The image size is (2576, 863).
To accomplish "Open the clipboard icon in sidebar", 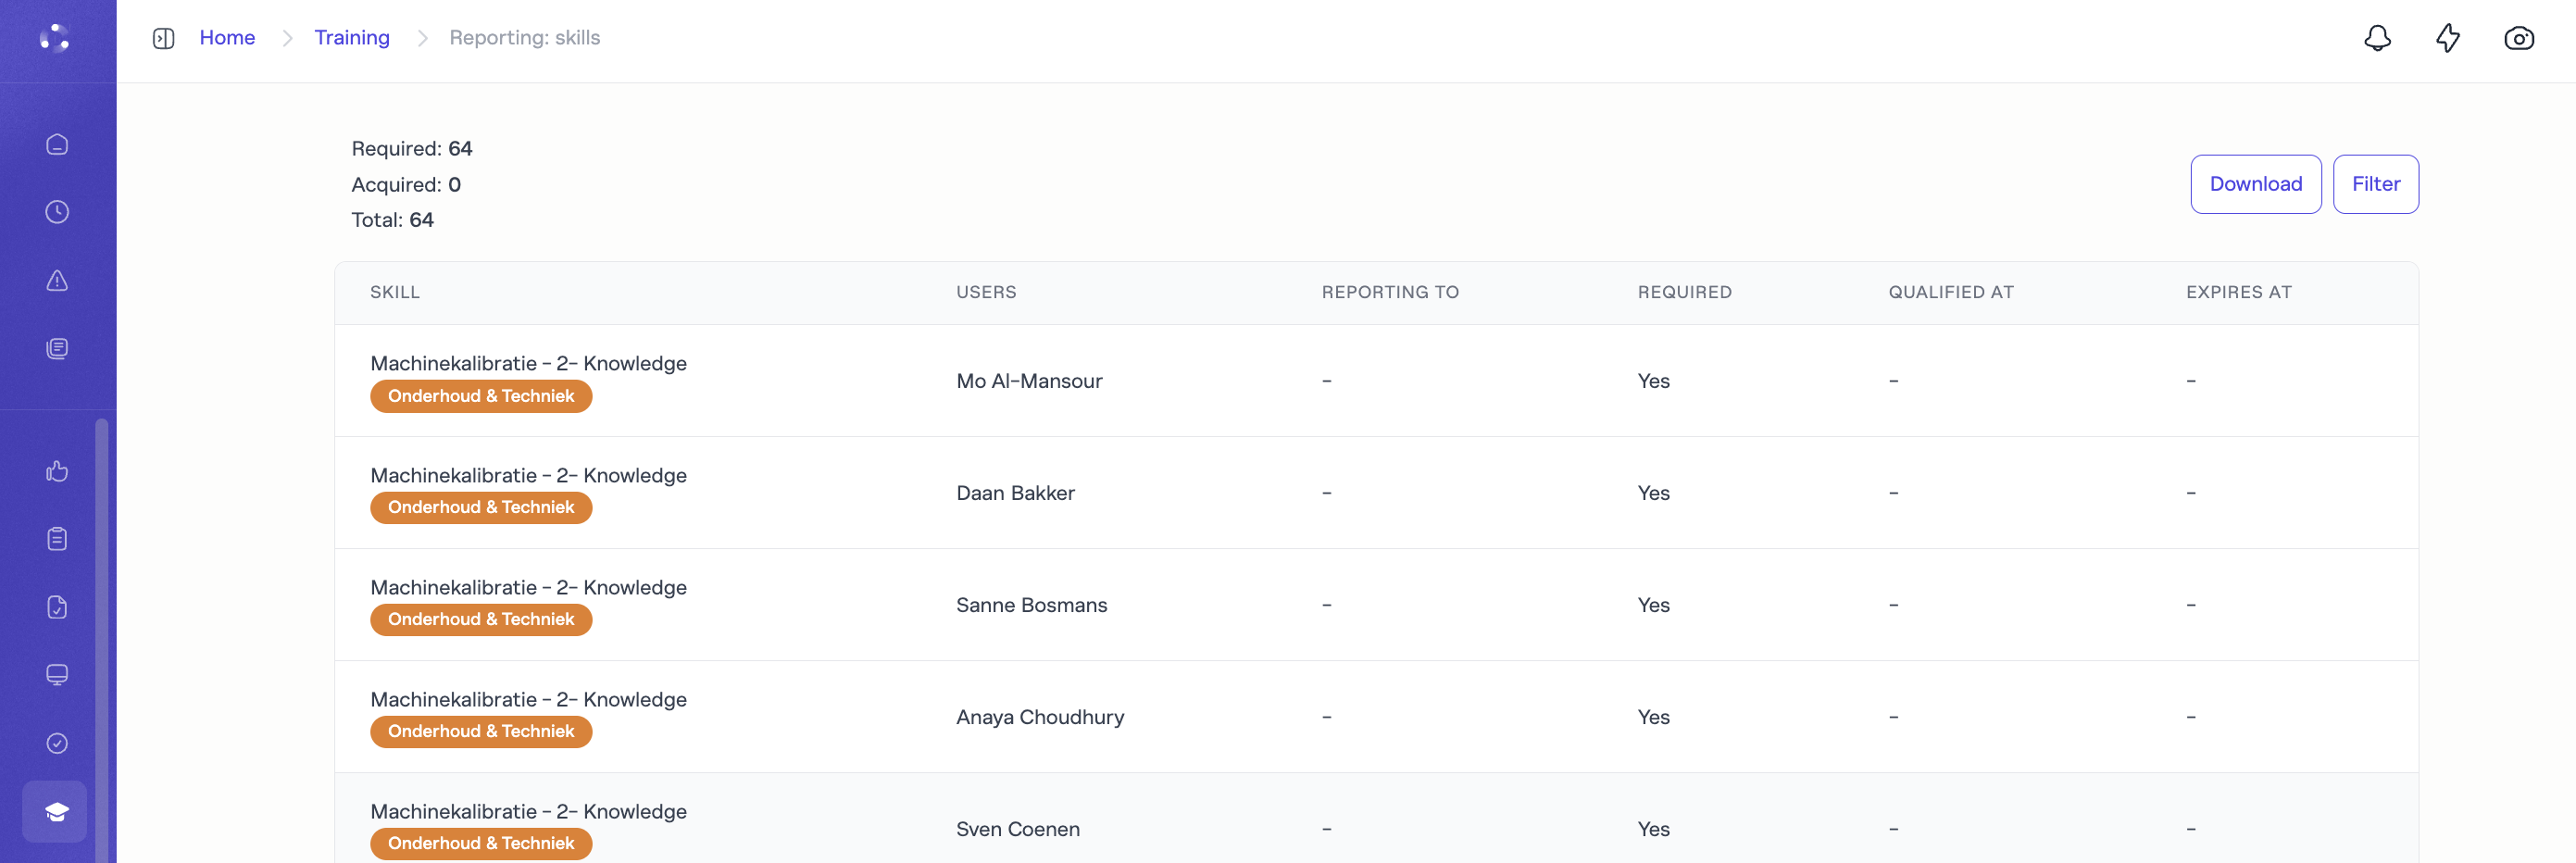I will click(x=57, y=539).
